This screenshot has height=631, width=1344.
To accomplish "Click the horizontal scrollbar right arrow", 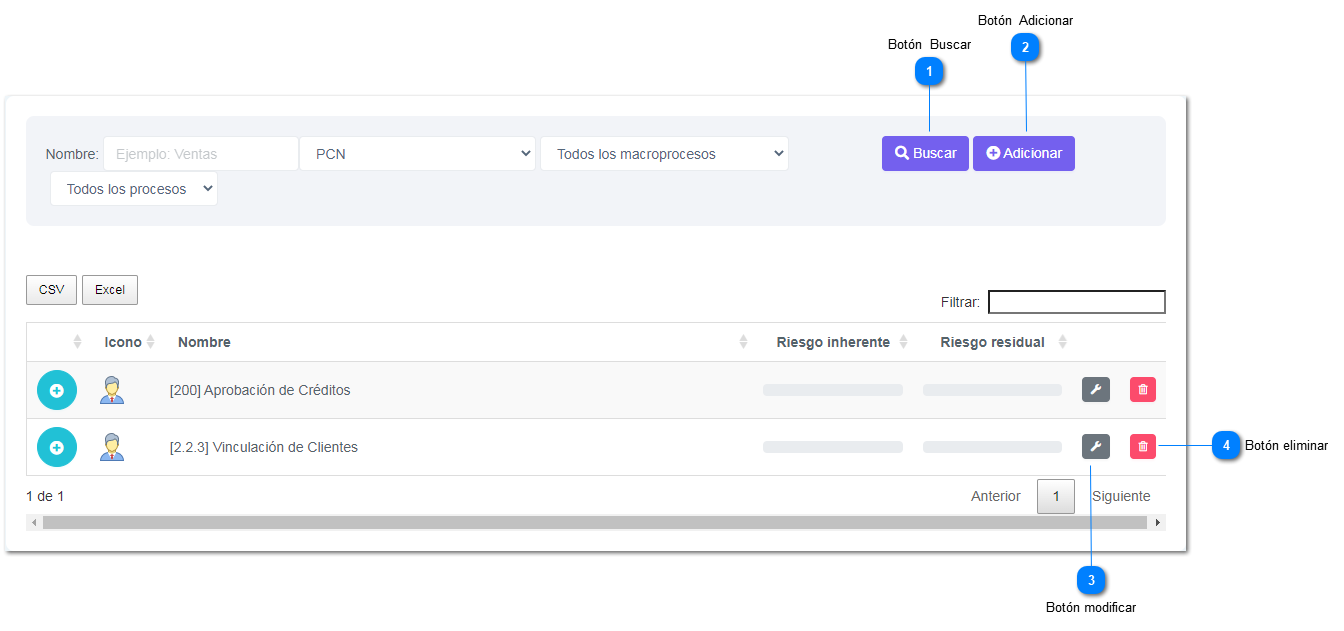I will pyautogui.click(x=1158, y=522).
